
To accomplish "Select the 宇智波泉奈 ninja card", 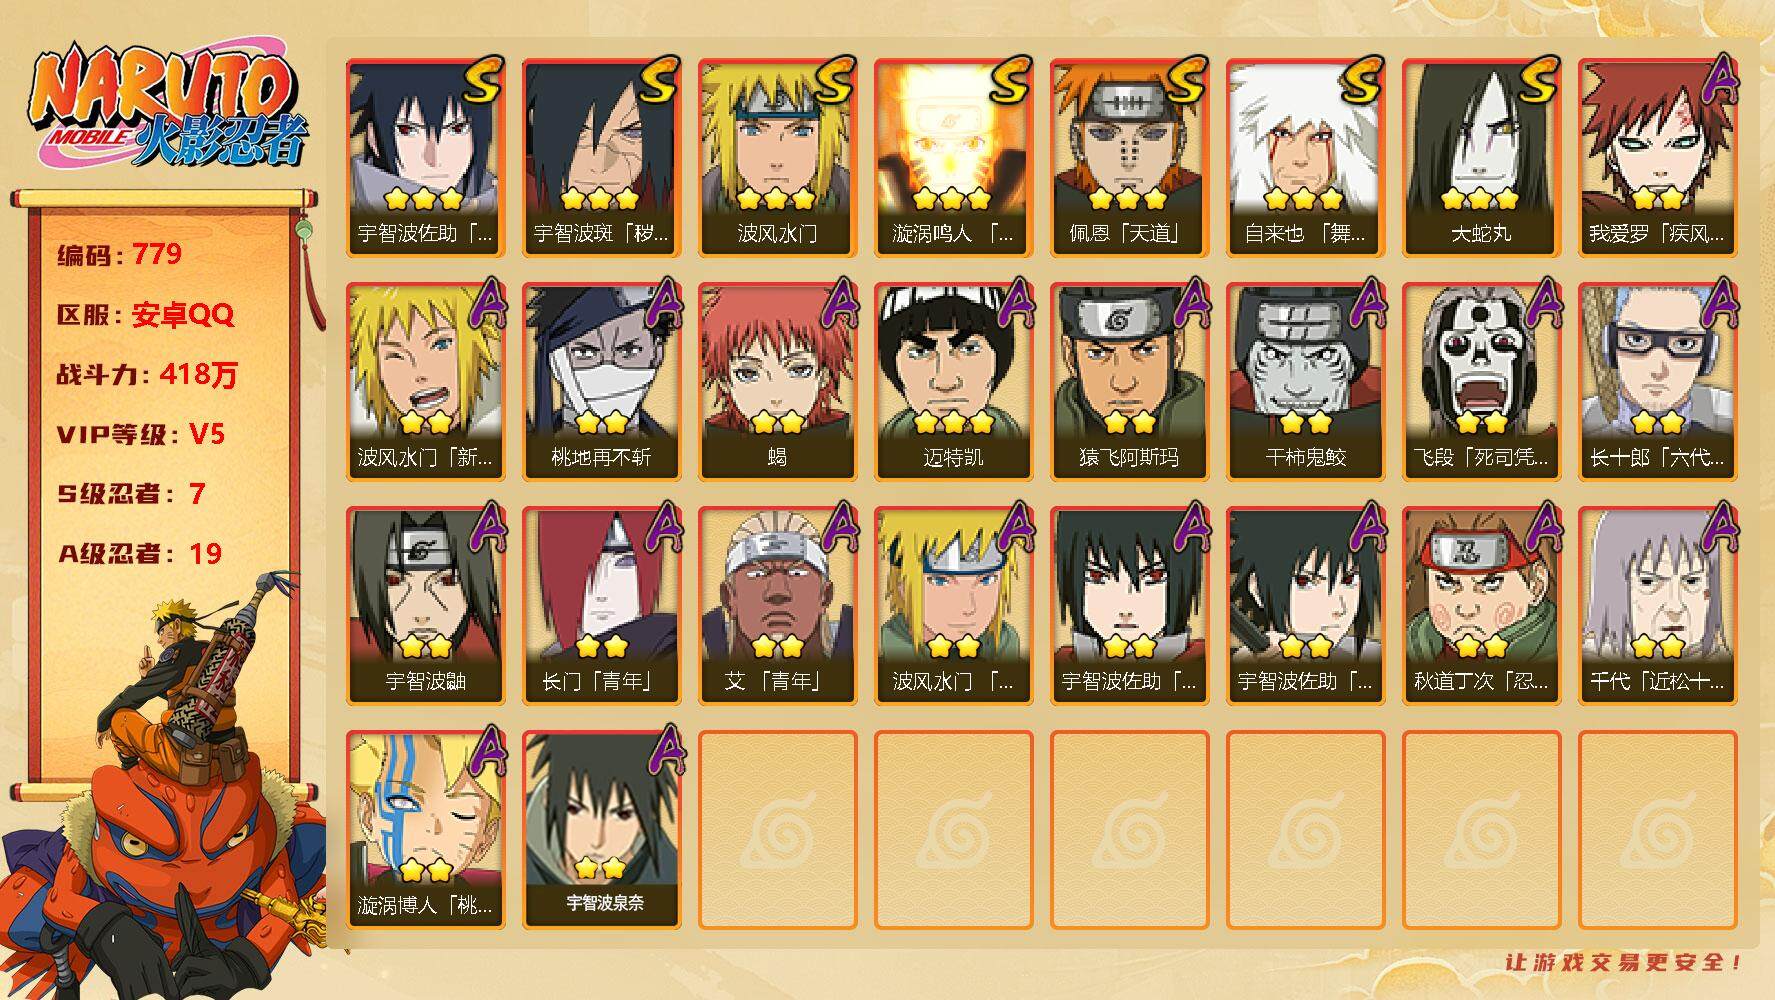I will click(x=601, y=830).
